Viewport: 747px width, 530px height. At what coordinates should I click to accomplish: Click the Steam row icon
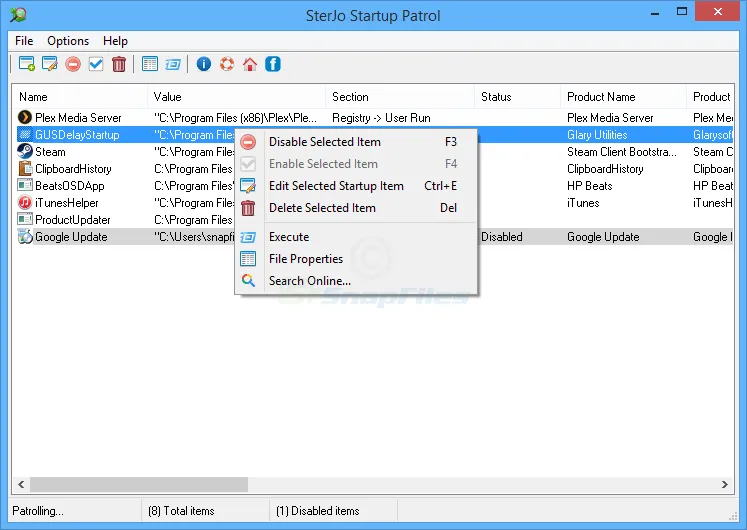click(x=25, y=151)
